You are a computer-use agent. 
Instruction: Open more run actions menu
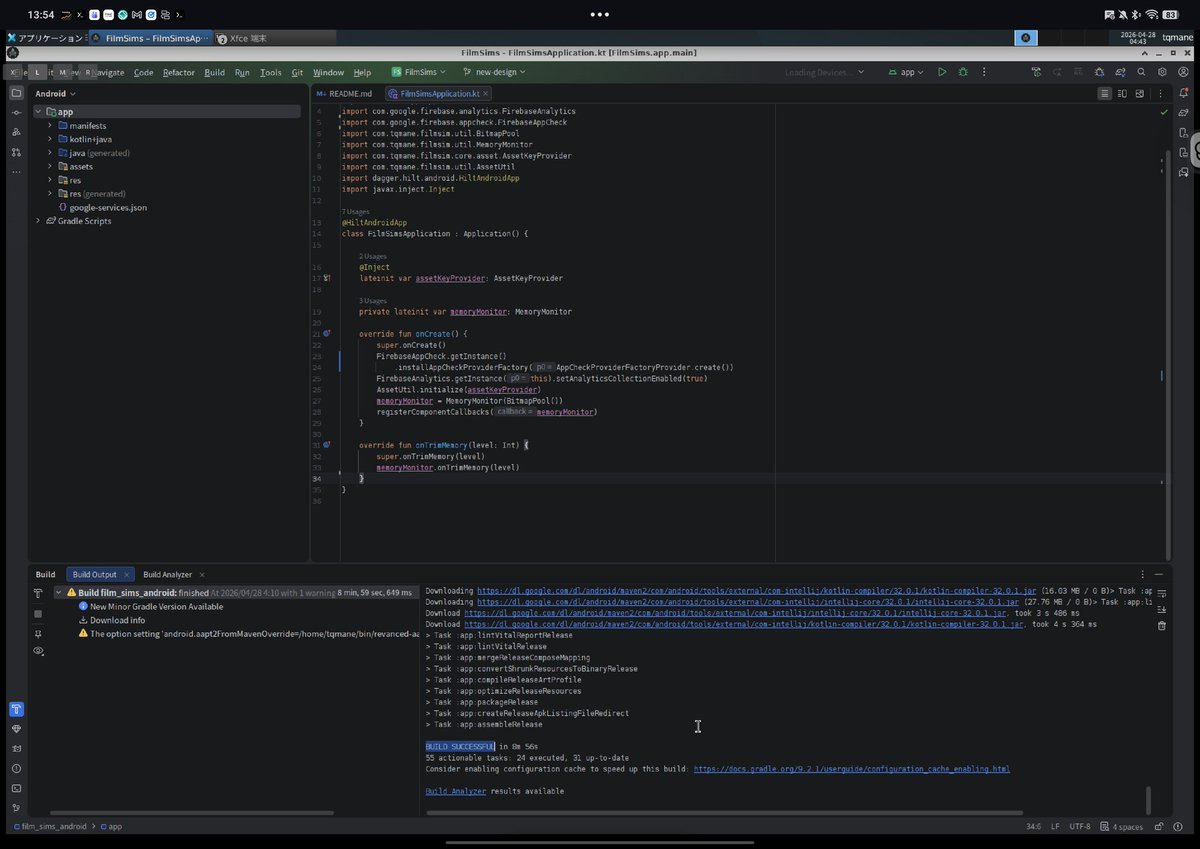(984, 72)
